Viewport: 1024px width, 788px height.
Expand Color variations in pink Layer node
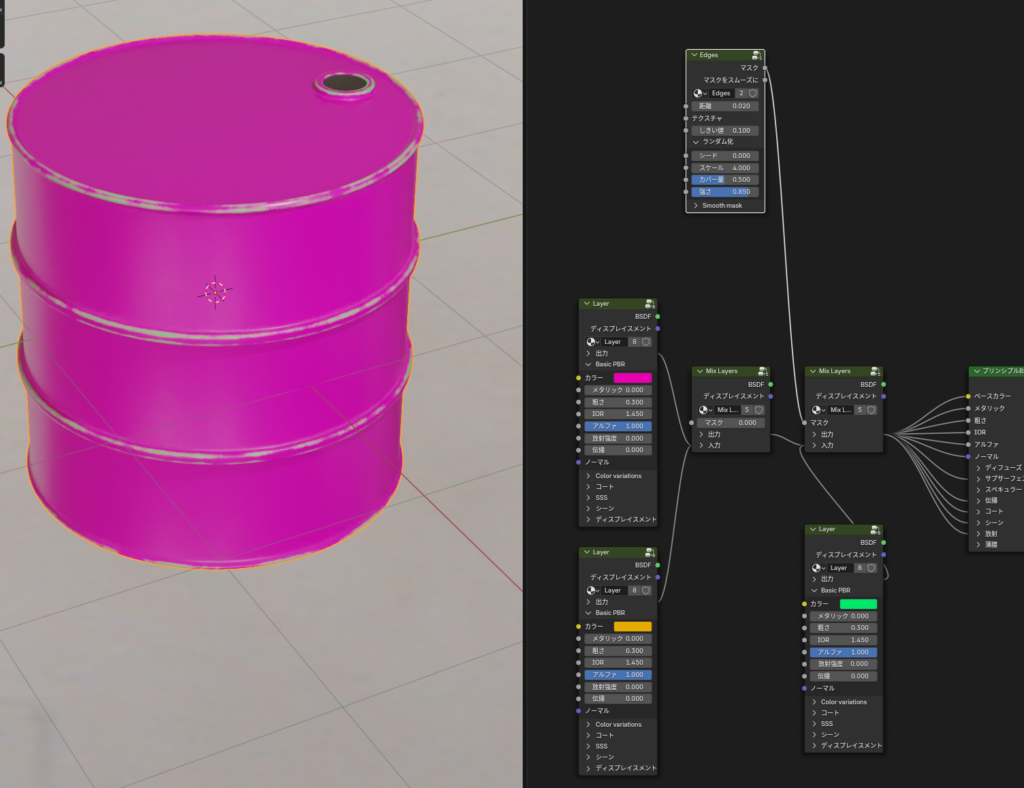tap(588, 476)
